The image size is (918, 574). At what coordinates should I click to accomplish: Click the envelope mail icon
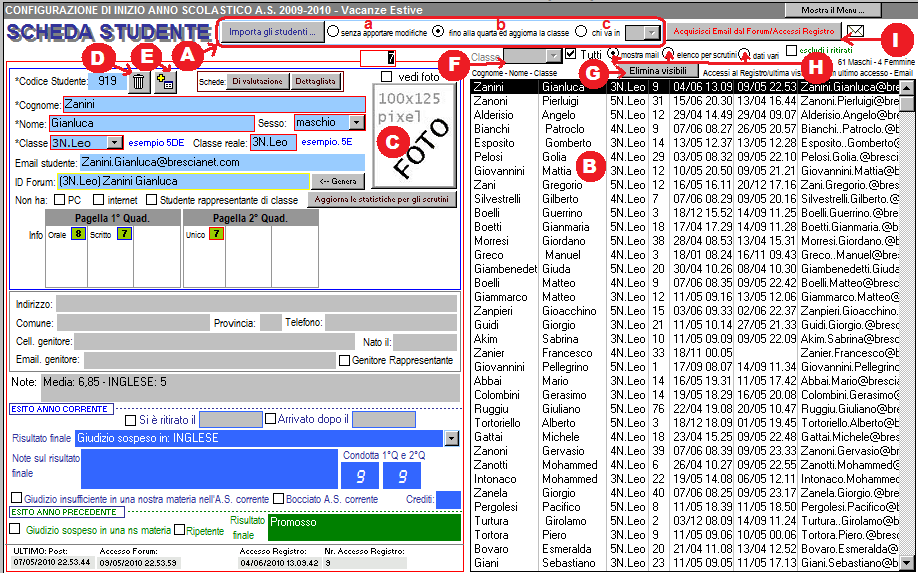tap(855, 31)
